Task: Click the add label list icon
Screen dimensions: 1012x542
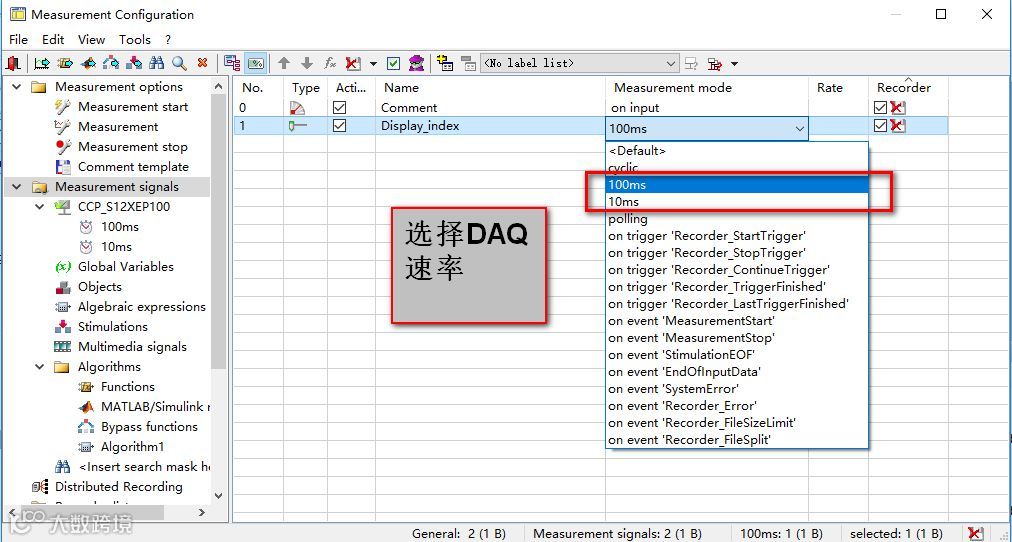Action: (x=445, y=63)
